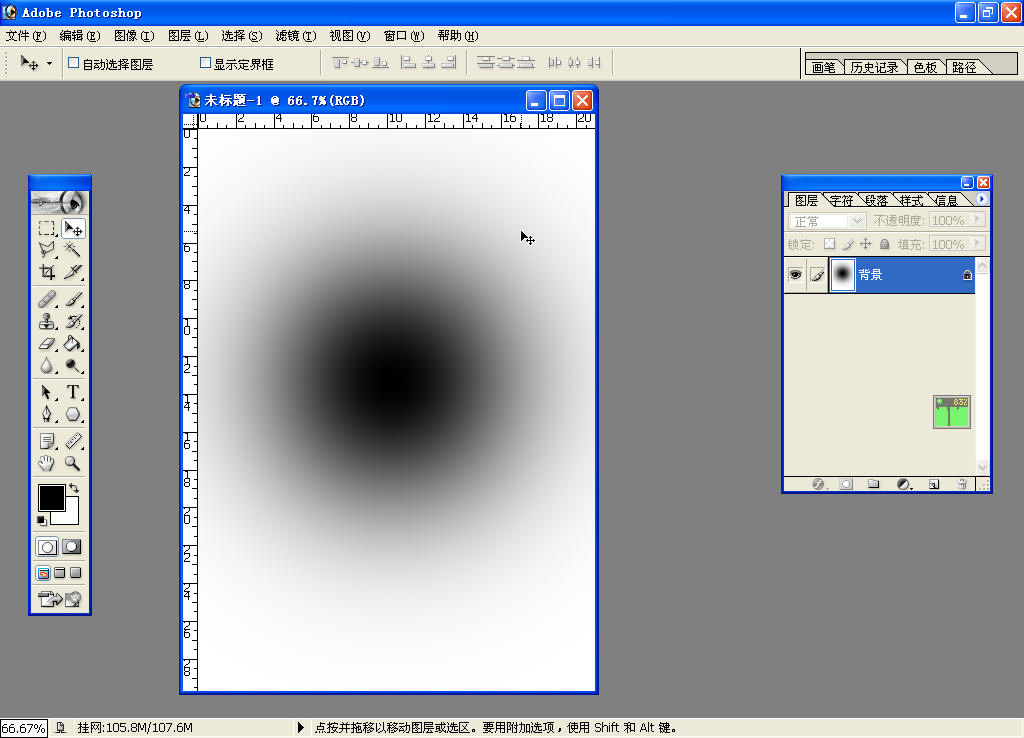Enable the 自动选择图层 checkbox
This screenshot has height=738, width=1024.
click(x=74, y=63)
